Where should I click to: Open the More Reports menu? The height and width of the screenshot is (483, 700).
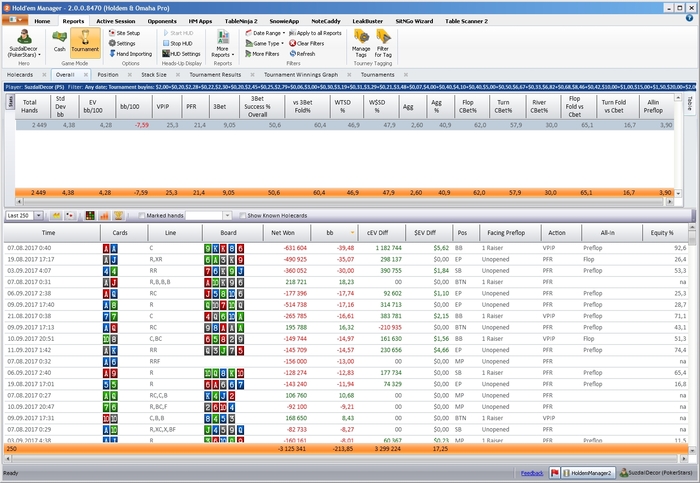pyautogui.click(x=222, y=43)
